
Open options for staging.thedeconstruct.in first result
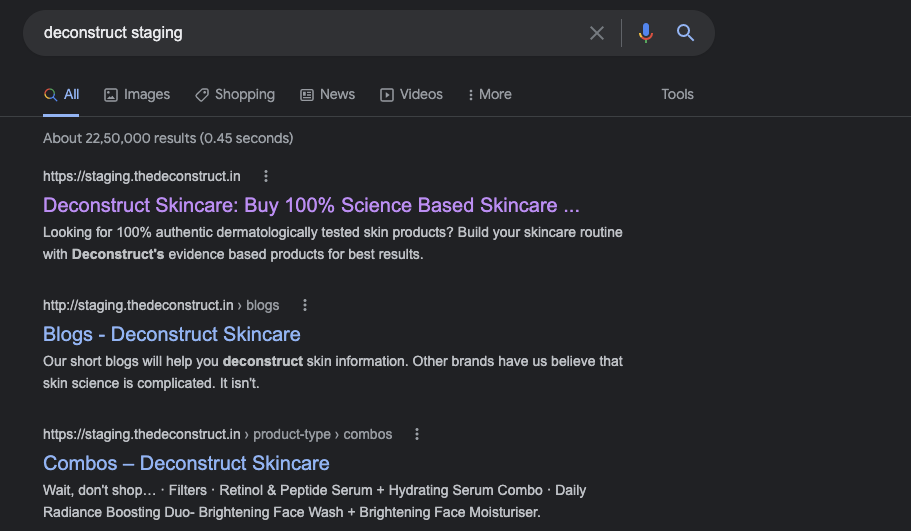266,176
